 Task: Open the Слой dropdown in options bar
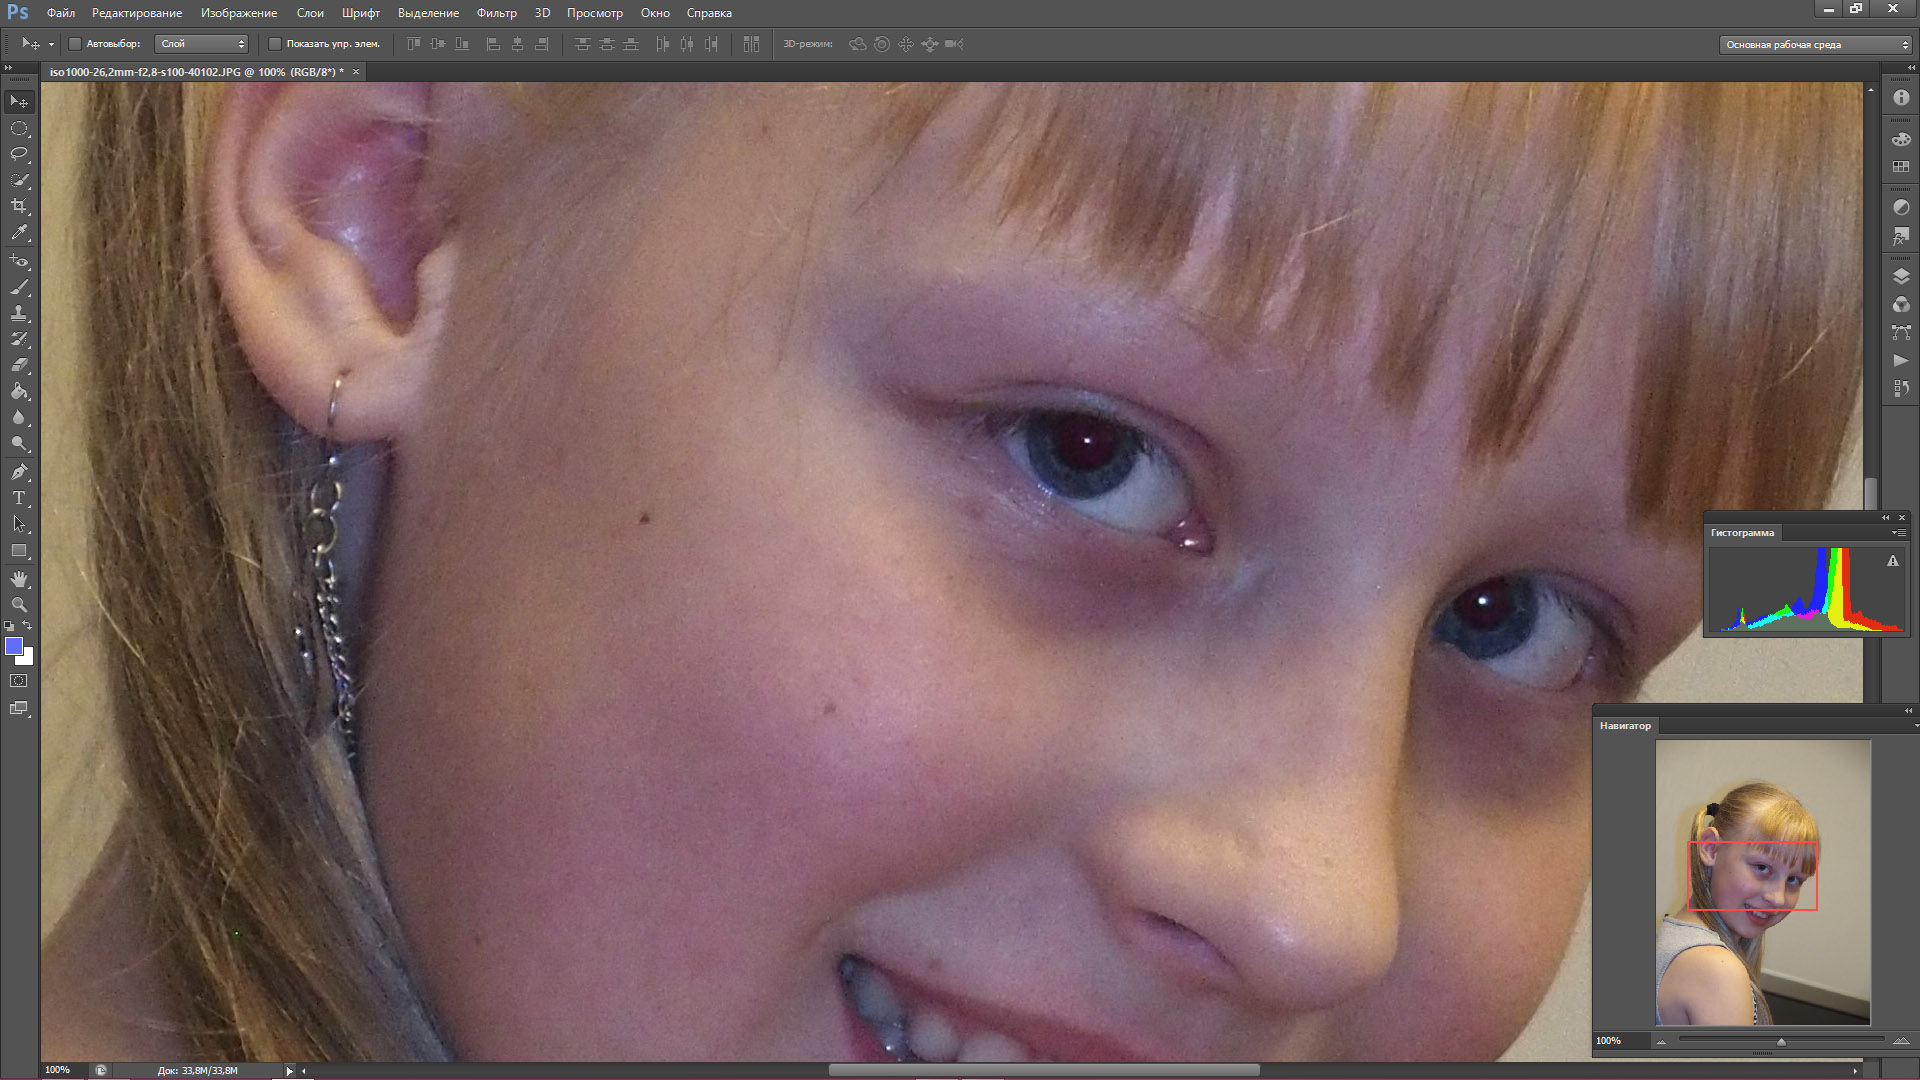pyautogui.click(x=203, y=44)
